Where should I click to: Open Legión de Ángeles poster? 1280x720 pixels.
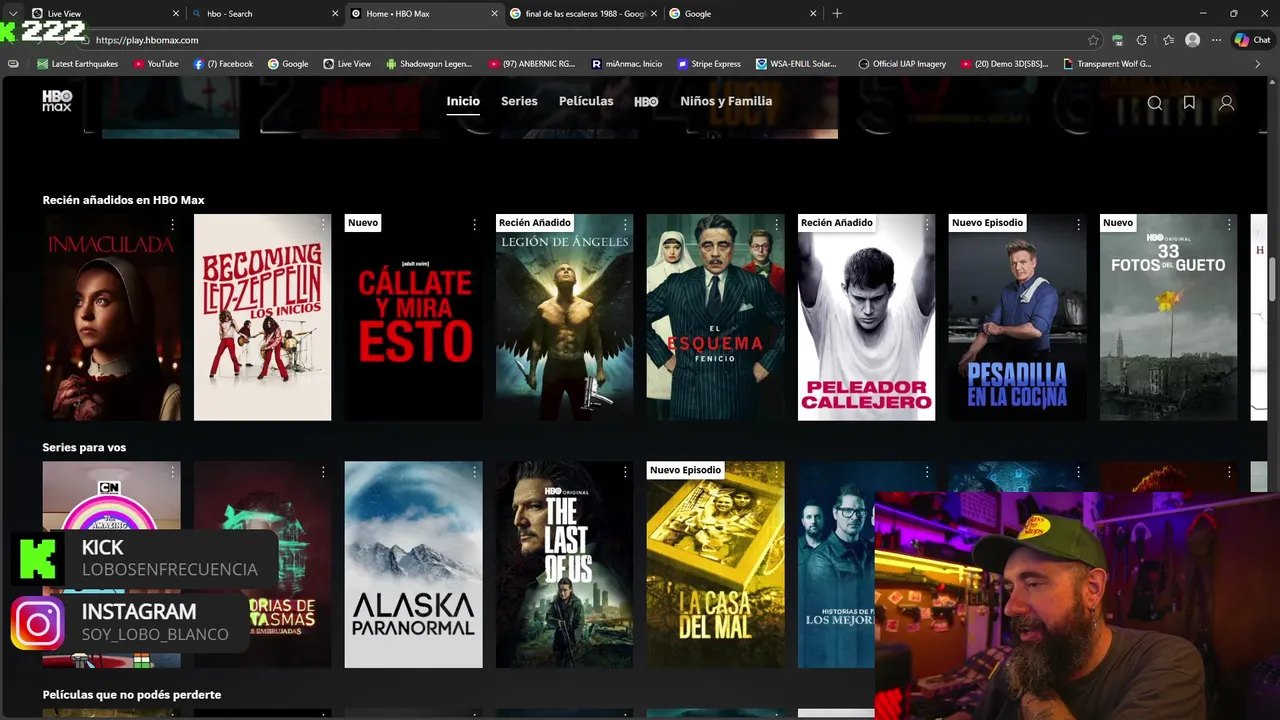pyautogui.click(x=564, y=317)
